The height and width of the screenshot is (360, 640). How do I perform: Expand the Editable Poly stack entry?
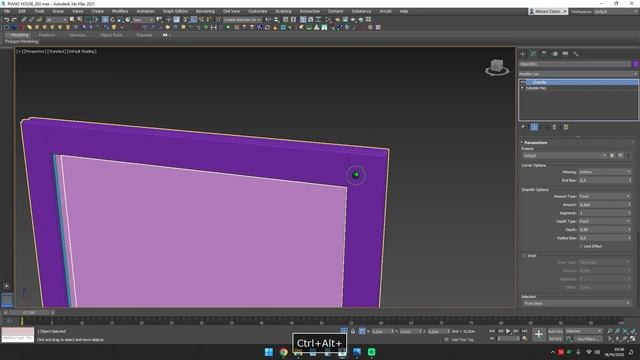point(522,88)
